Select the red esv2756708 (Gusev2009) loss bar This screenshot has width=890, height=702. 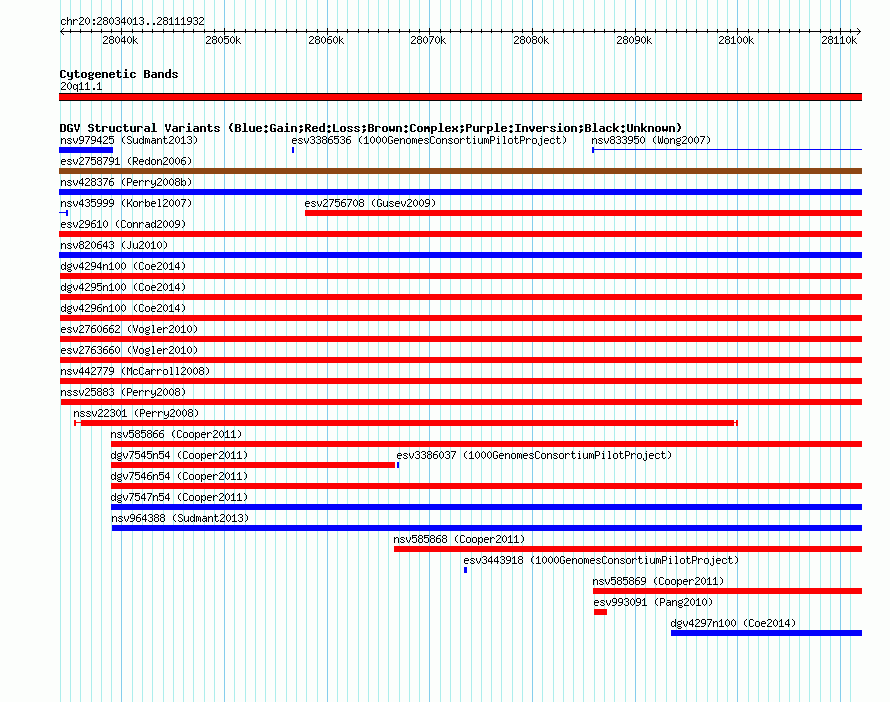click(583, 213)
